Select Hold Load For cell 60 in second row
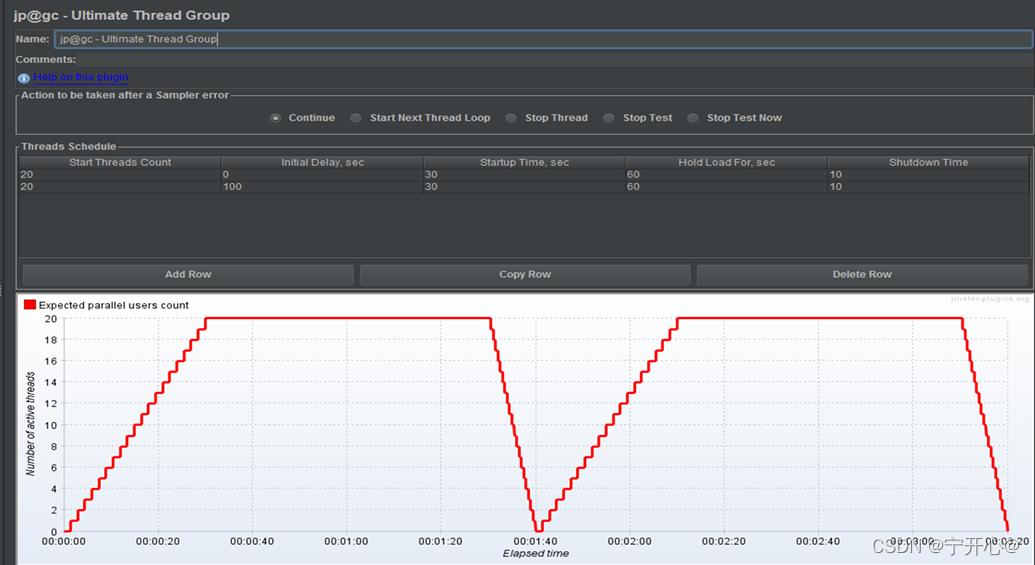 click(726, 187)
